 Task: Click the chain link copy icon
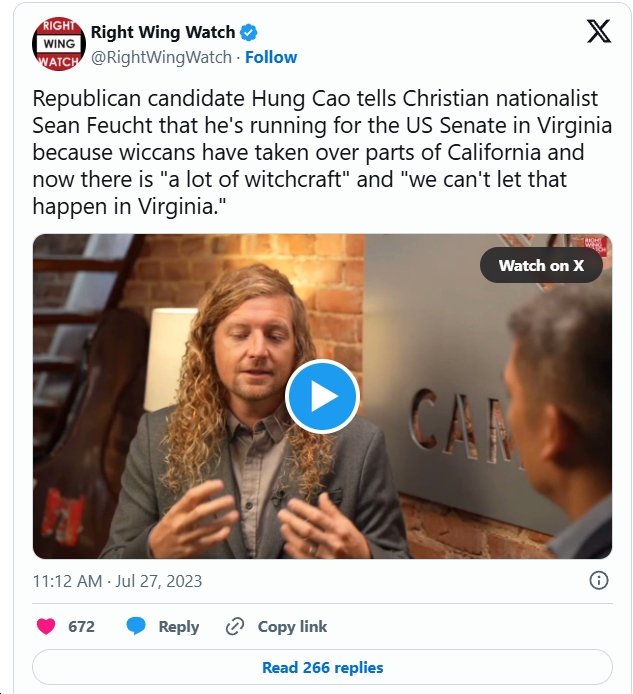tap(235, 627)
